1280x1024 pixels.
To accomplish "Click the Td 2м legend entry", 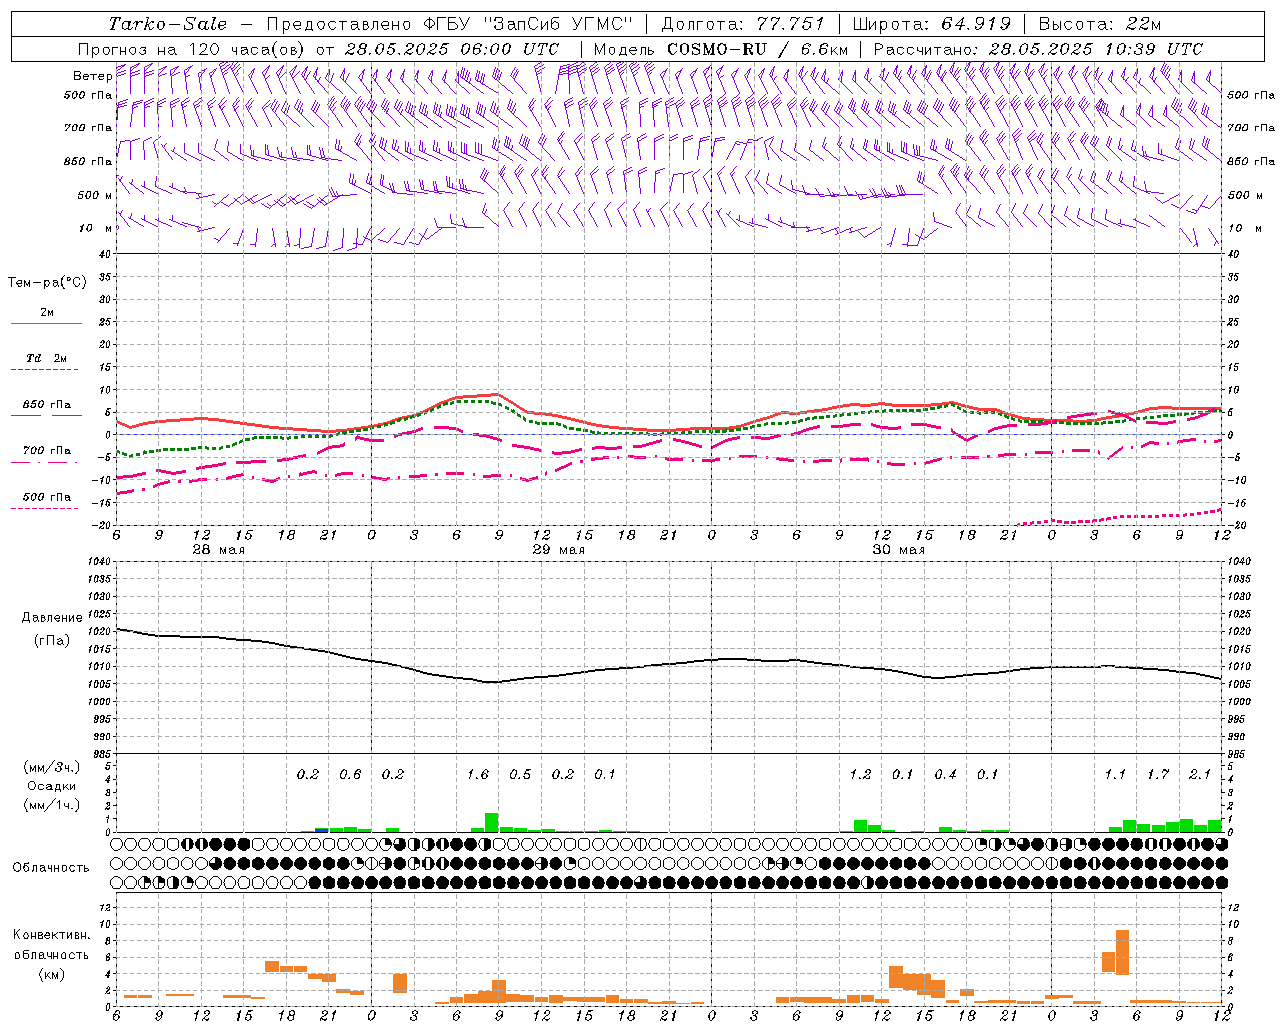I will pos(46,358).
